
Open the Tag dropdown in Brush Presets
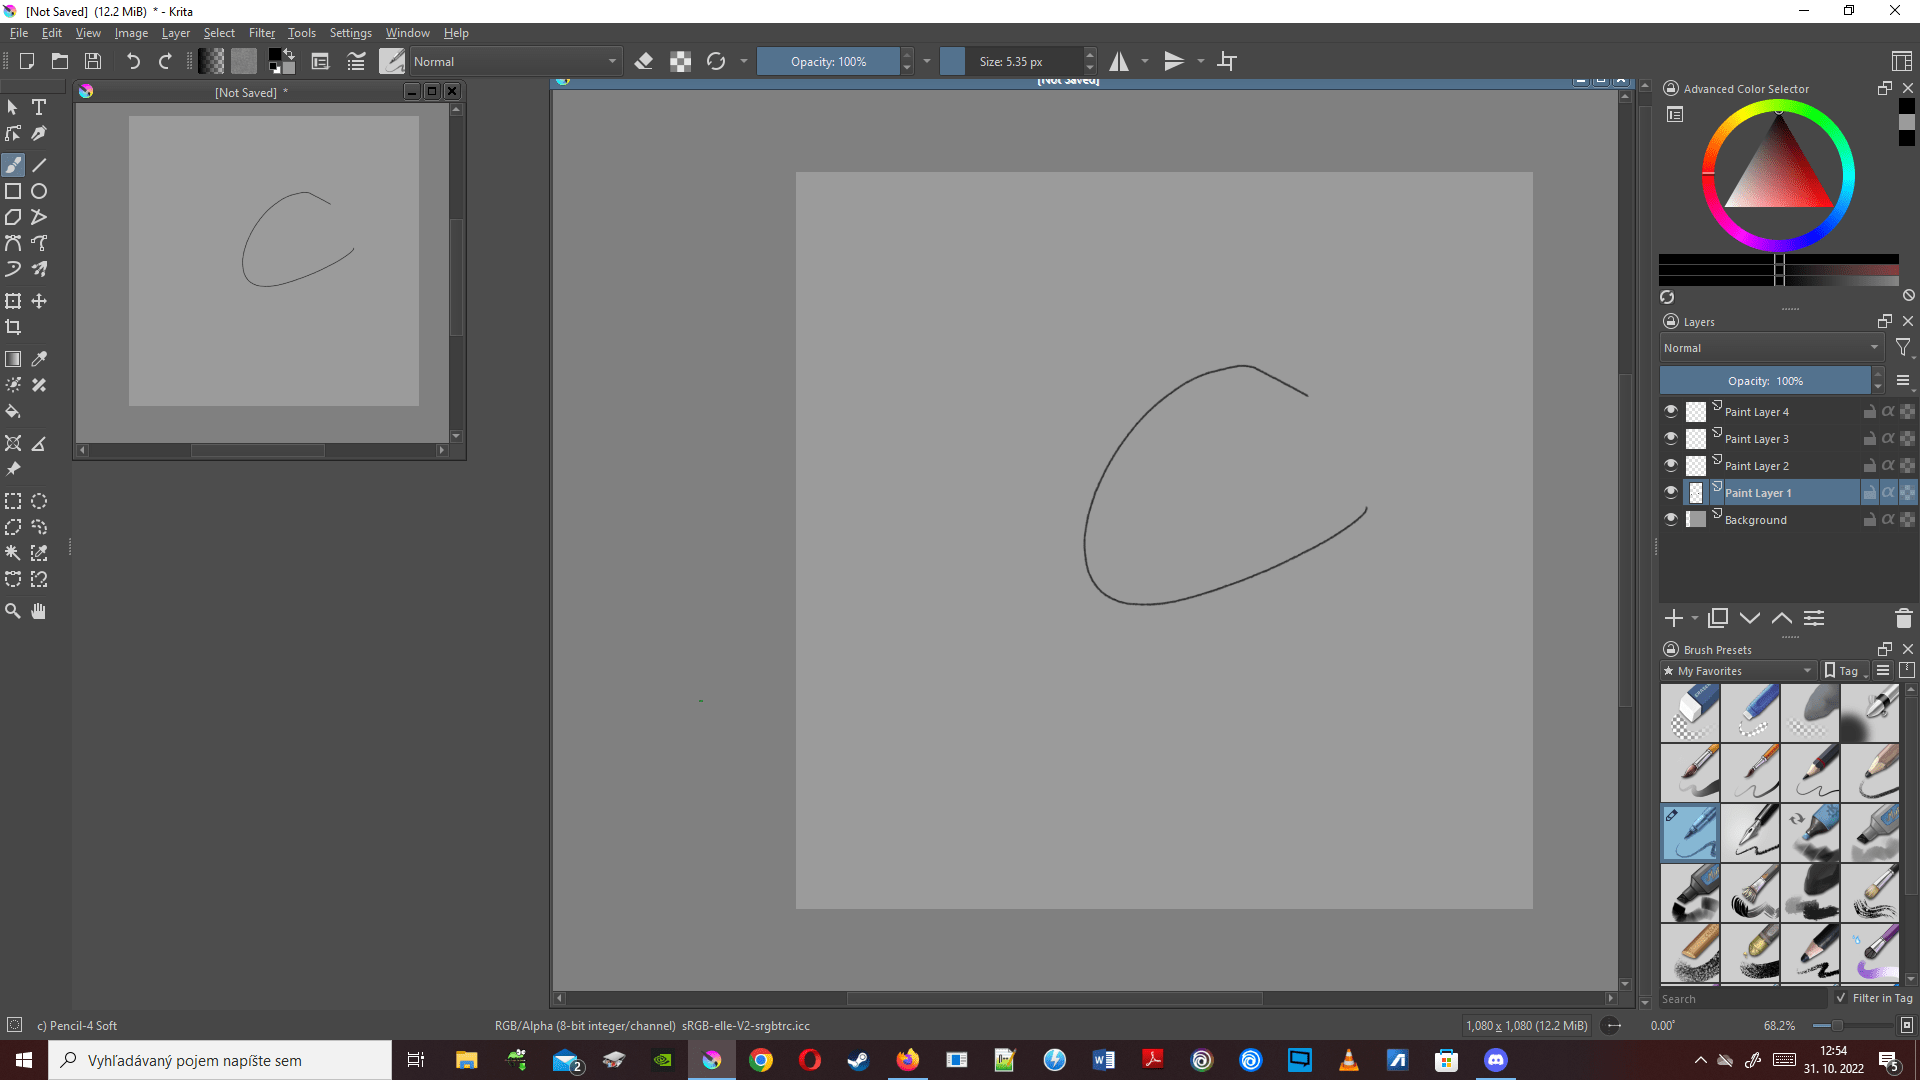1844,670
